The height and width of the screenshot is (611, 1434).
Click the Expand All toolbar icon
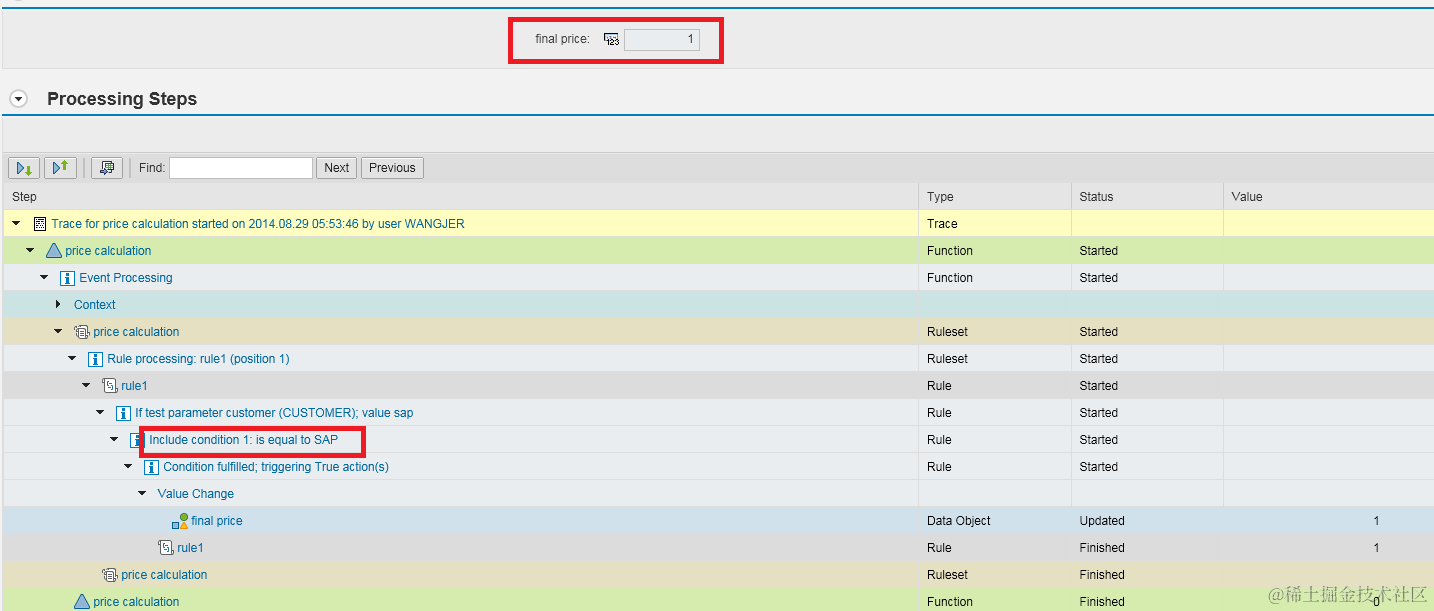[x=24, y=168]
